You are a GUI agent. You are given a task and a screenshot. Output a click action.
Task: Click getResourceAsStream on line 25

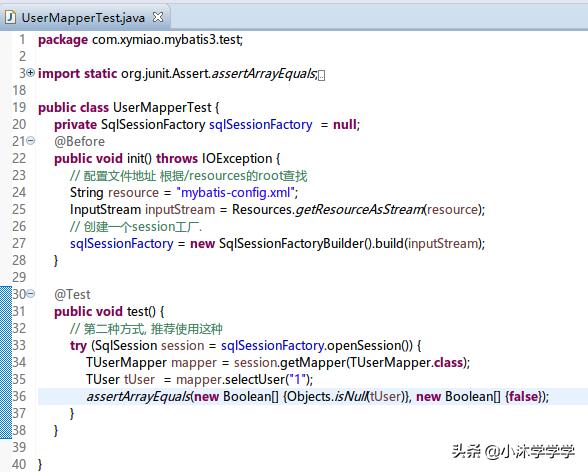360,210
